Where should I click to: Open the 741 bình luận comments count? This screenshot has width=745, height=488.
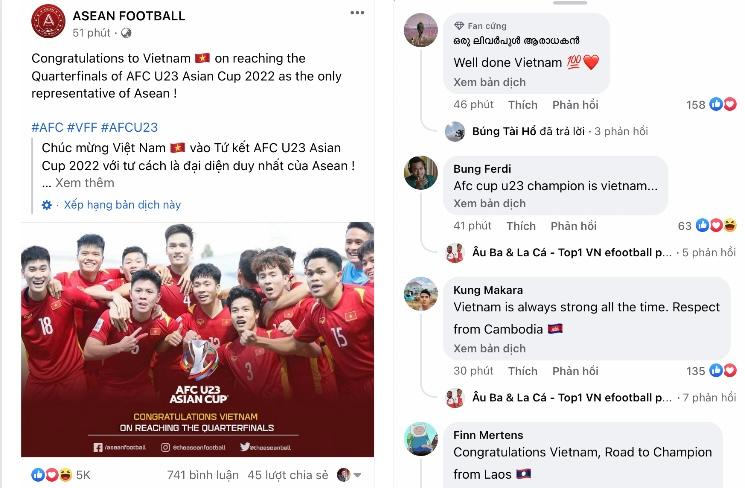202,475
